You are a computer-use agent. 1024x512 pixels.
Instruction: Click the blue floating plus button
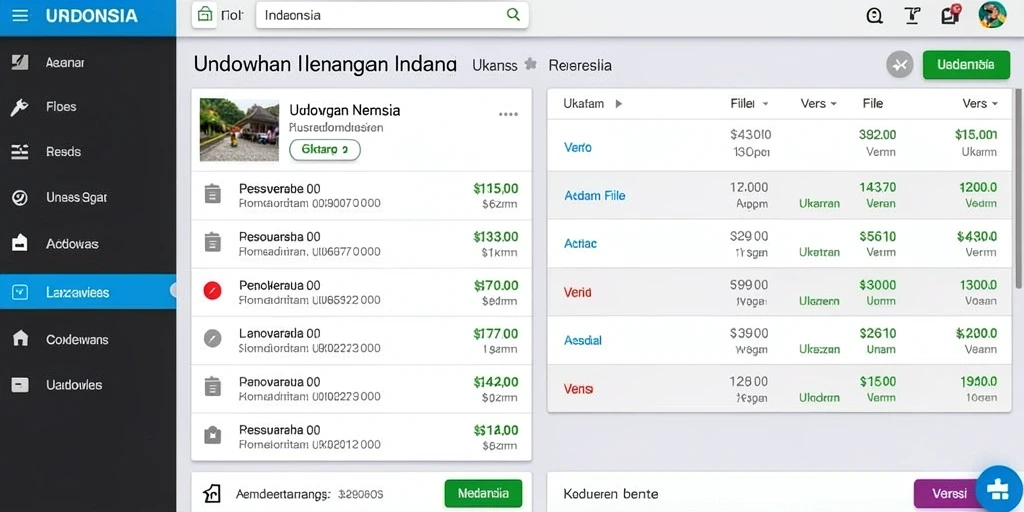pos(999,490)
